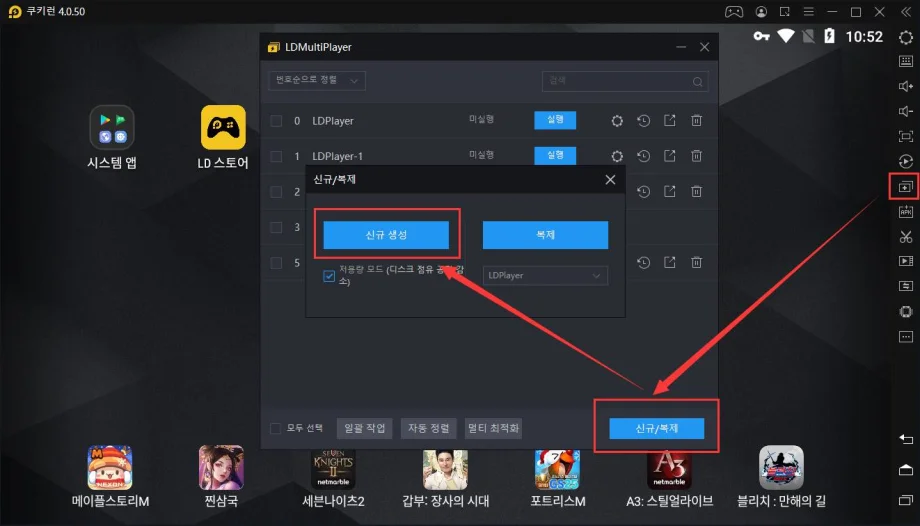Take screenshot with the scissors icon

click(x=905, y=237)
